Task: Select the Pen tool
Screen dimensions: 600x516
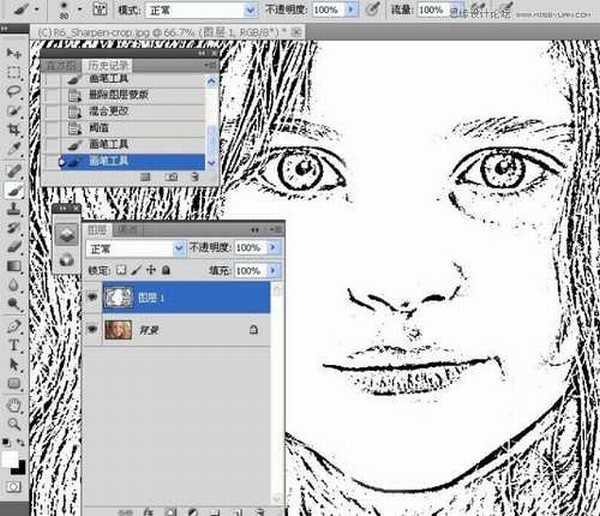Action: pos(14,327)
